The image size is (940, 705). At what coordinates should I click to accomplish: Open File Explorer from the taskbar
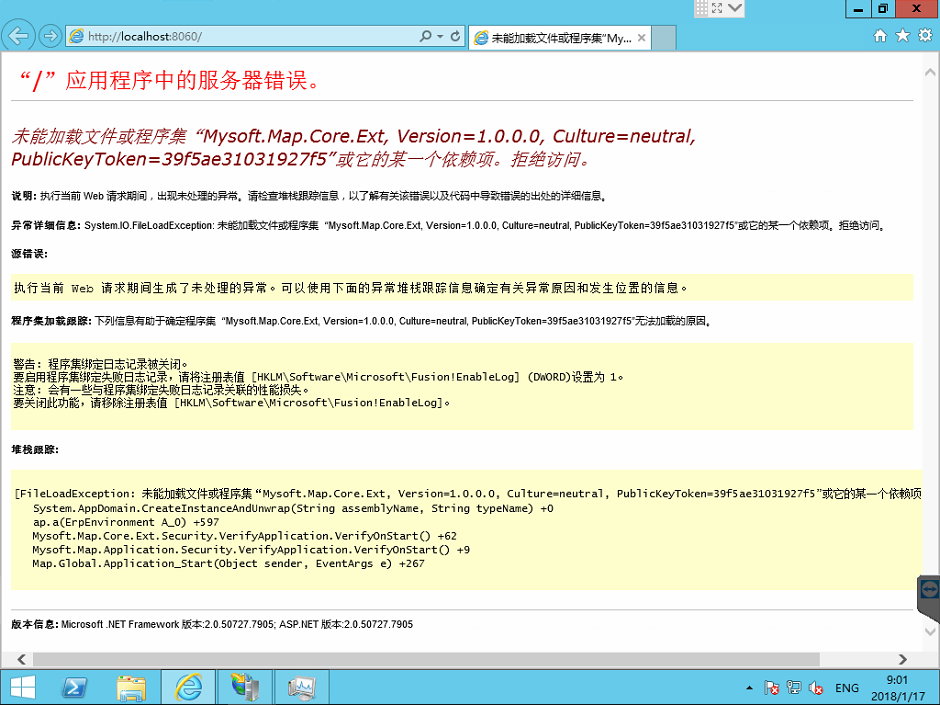point(131,687)
